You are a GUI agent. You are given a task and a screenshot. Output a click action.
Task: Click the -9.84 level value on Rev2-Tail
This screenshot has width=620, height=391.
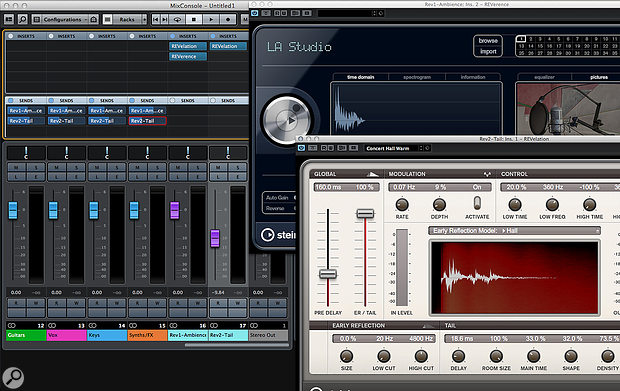(x=218, y=293)
